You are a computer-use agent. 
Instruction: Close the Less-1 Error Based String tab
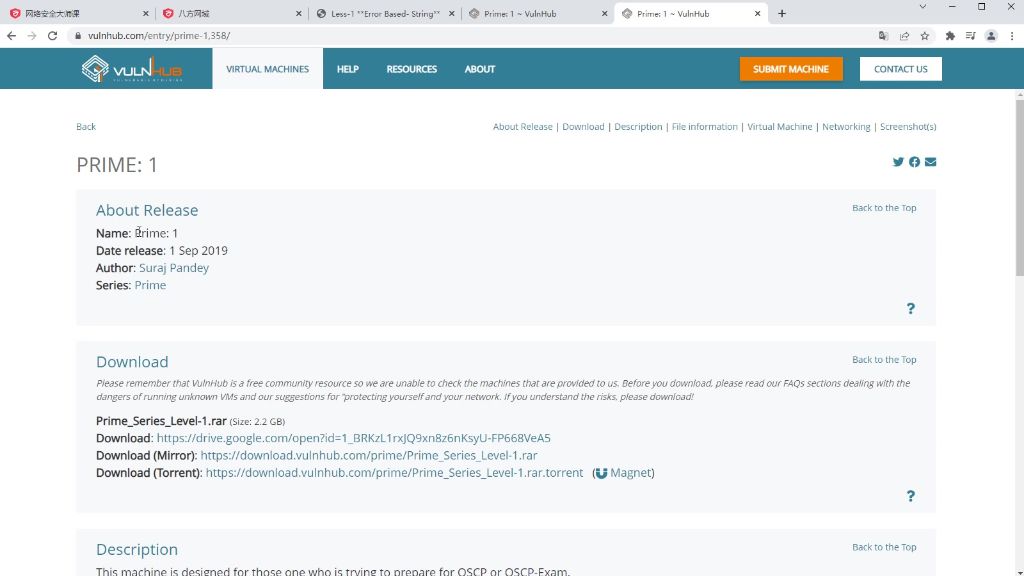(451, 13)
